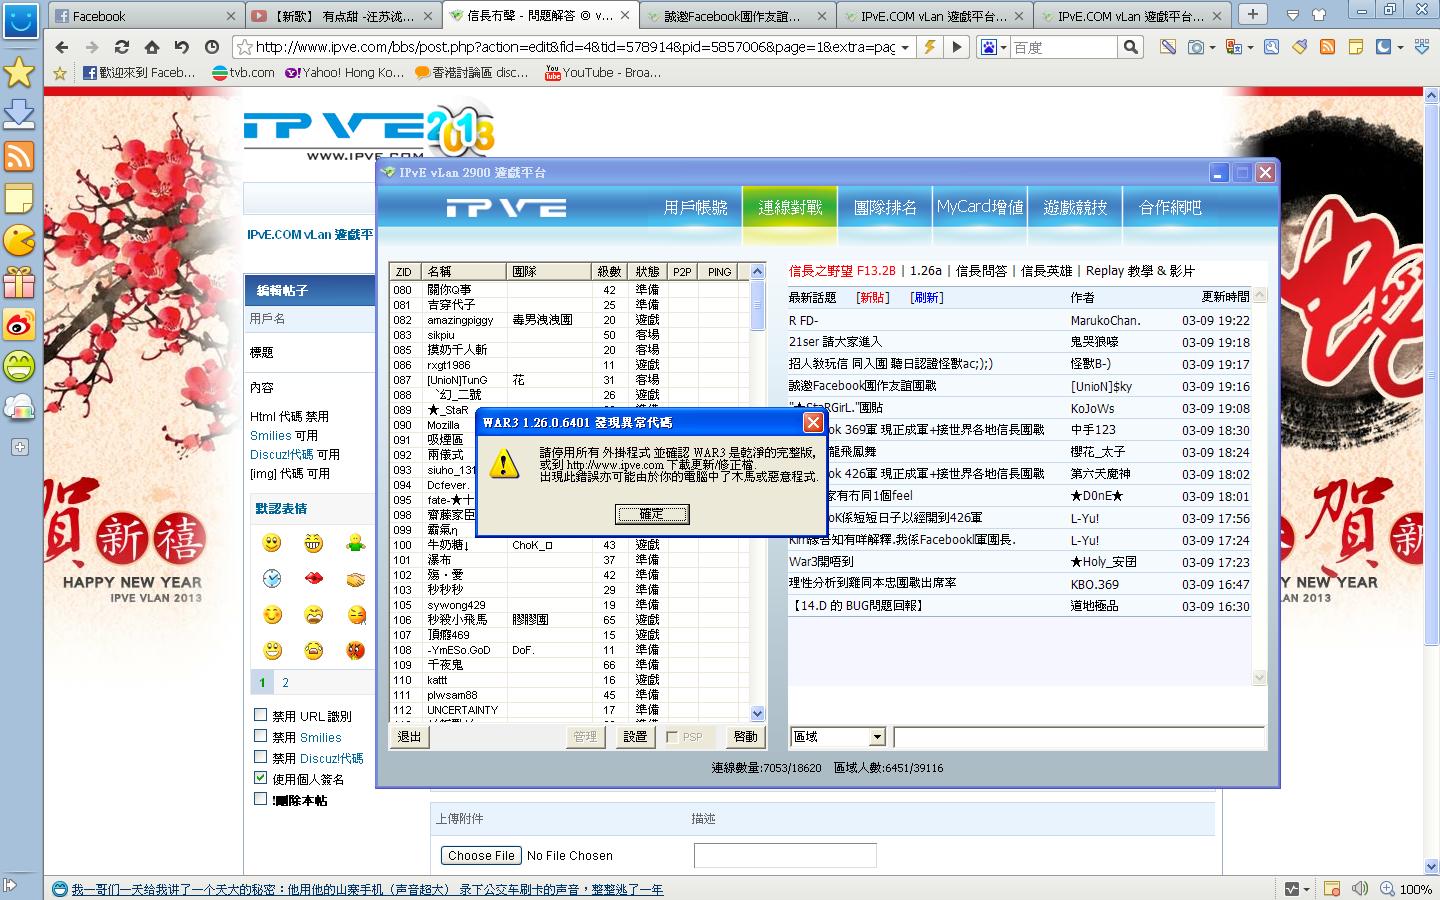Click the speaker volume icon in status bar
This screenshot has height=900, width=1440.
[1359, 889]
